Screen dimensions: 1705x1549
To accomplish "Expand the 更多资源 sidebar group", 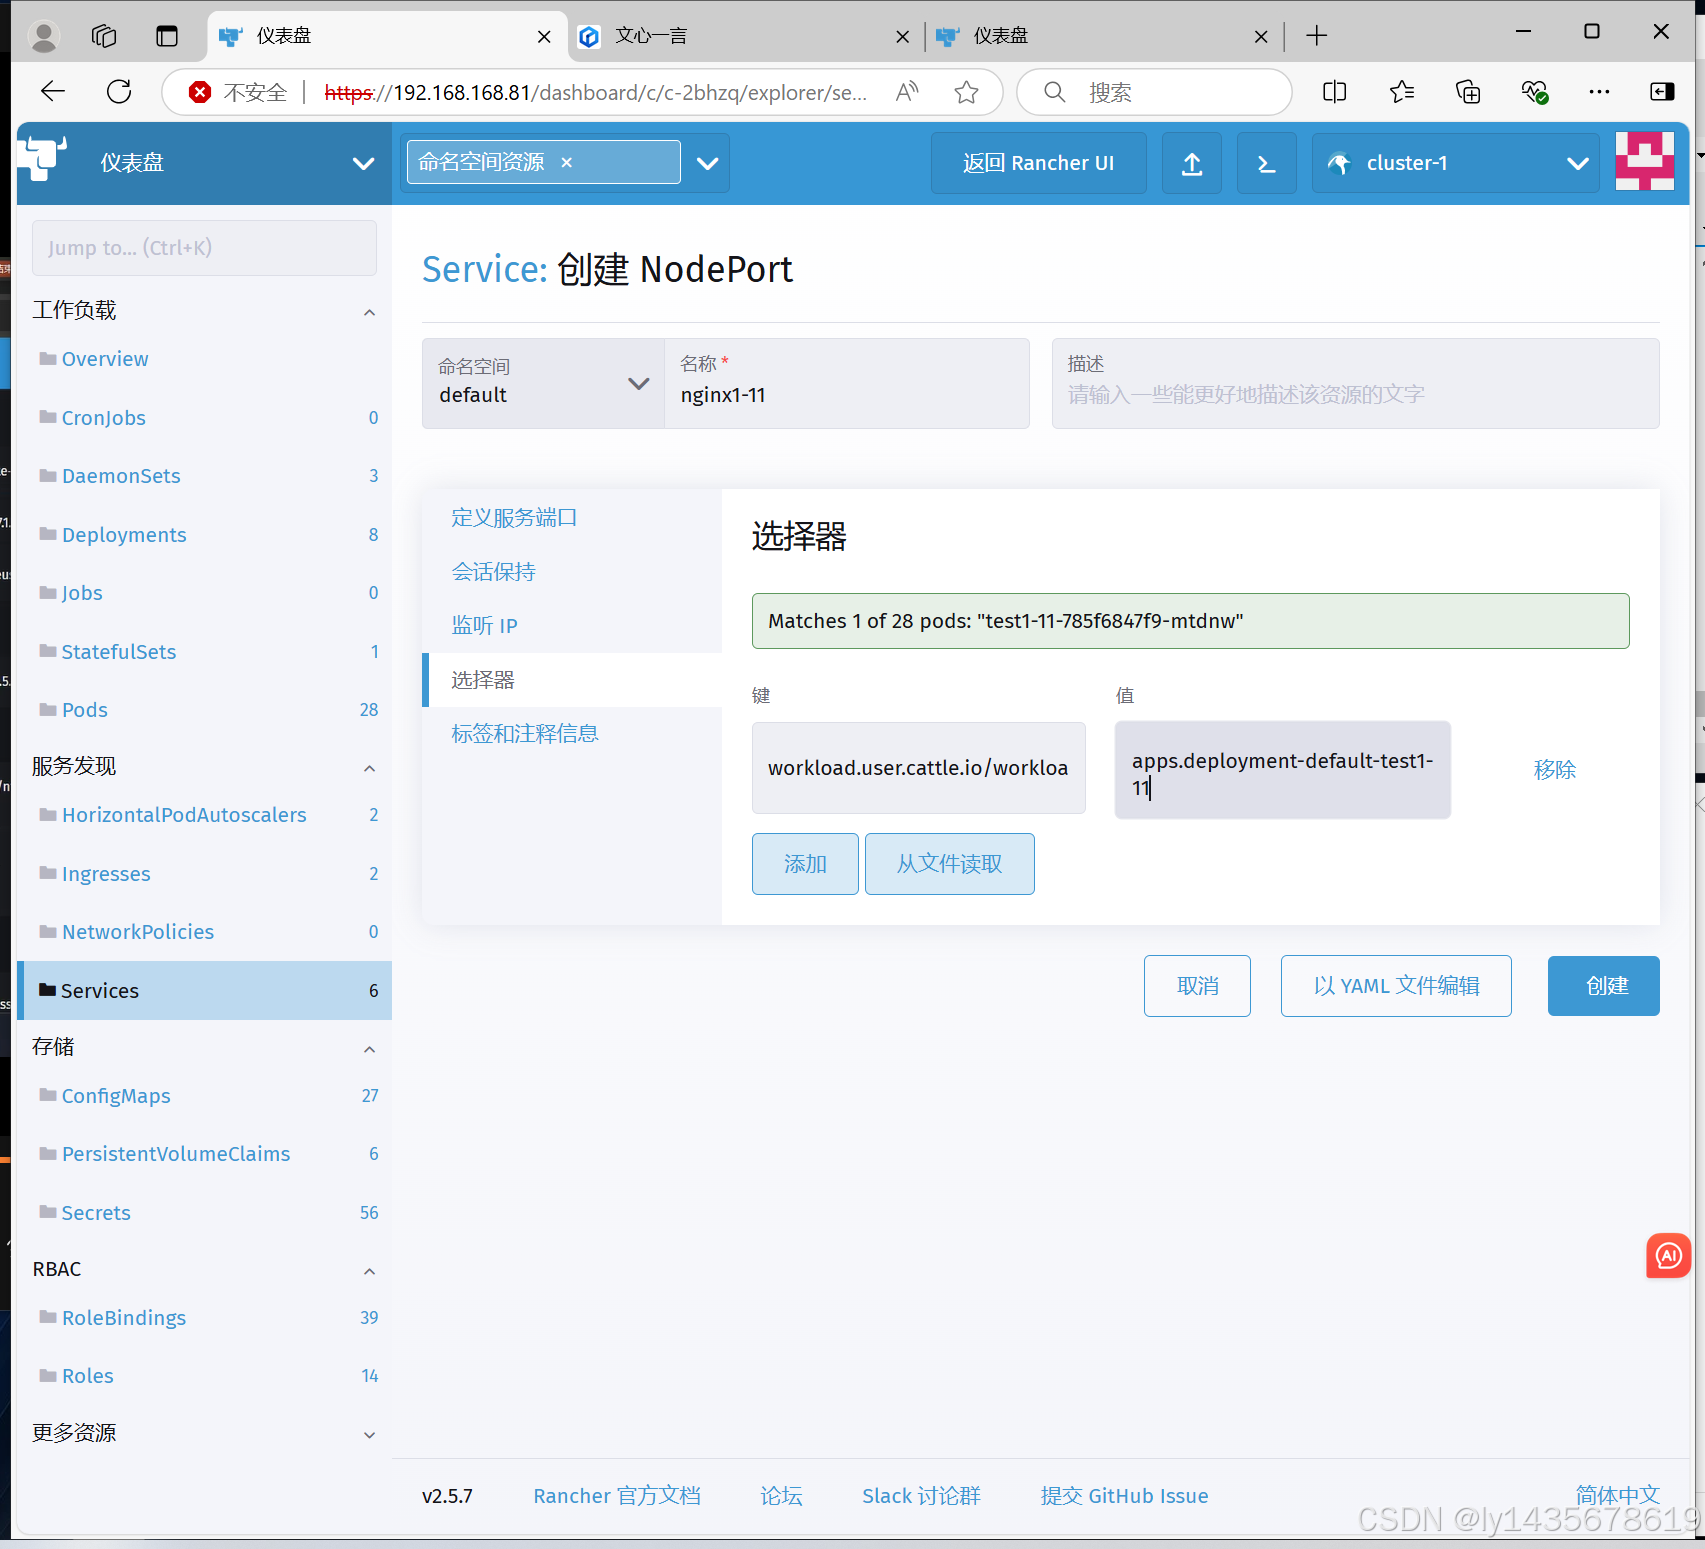I will (x=369, y=1435).
